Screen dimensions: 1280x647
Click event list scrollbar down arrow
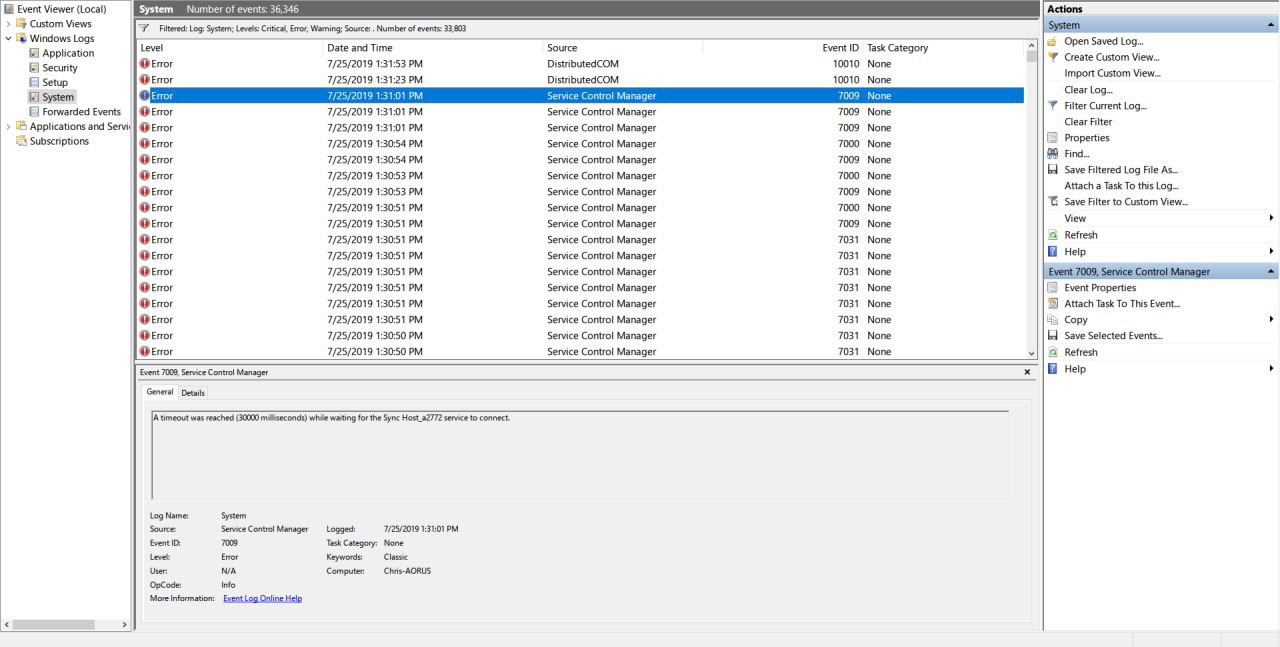tap(1032, 353)
